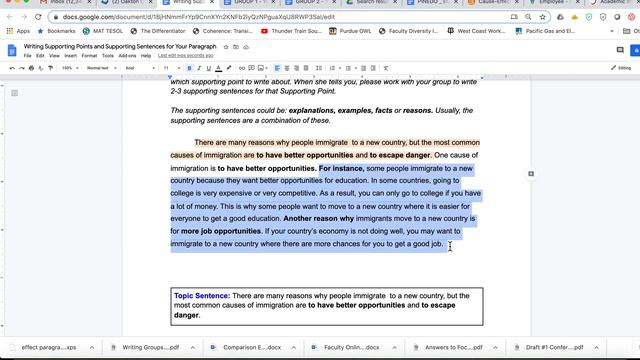Open The Differentiator bookmark
The width and height of the screenshot is (640, 360).
(x=158, y=31)
